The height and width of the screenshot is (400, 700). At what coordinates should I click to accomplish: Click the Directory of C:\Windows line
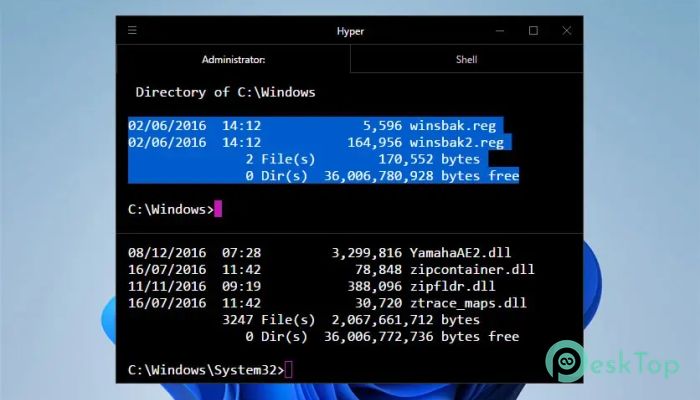(x=225, y=92)
